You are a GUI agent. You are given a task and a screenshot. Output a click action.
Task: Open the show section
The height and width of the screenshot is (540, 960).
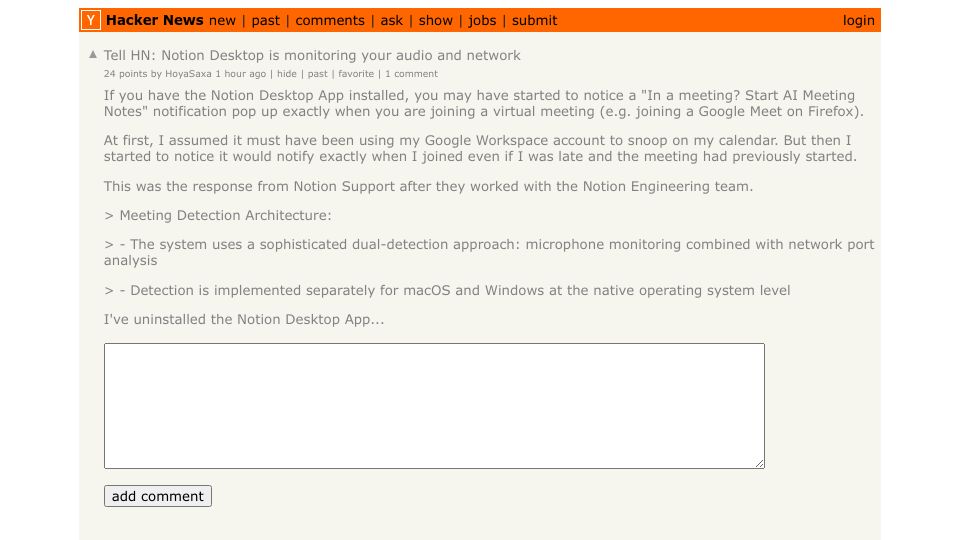435,21
